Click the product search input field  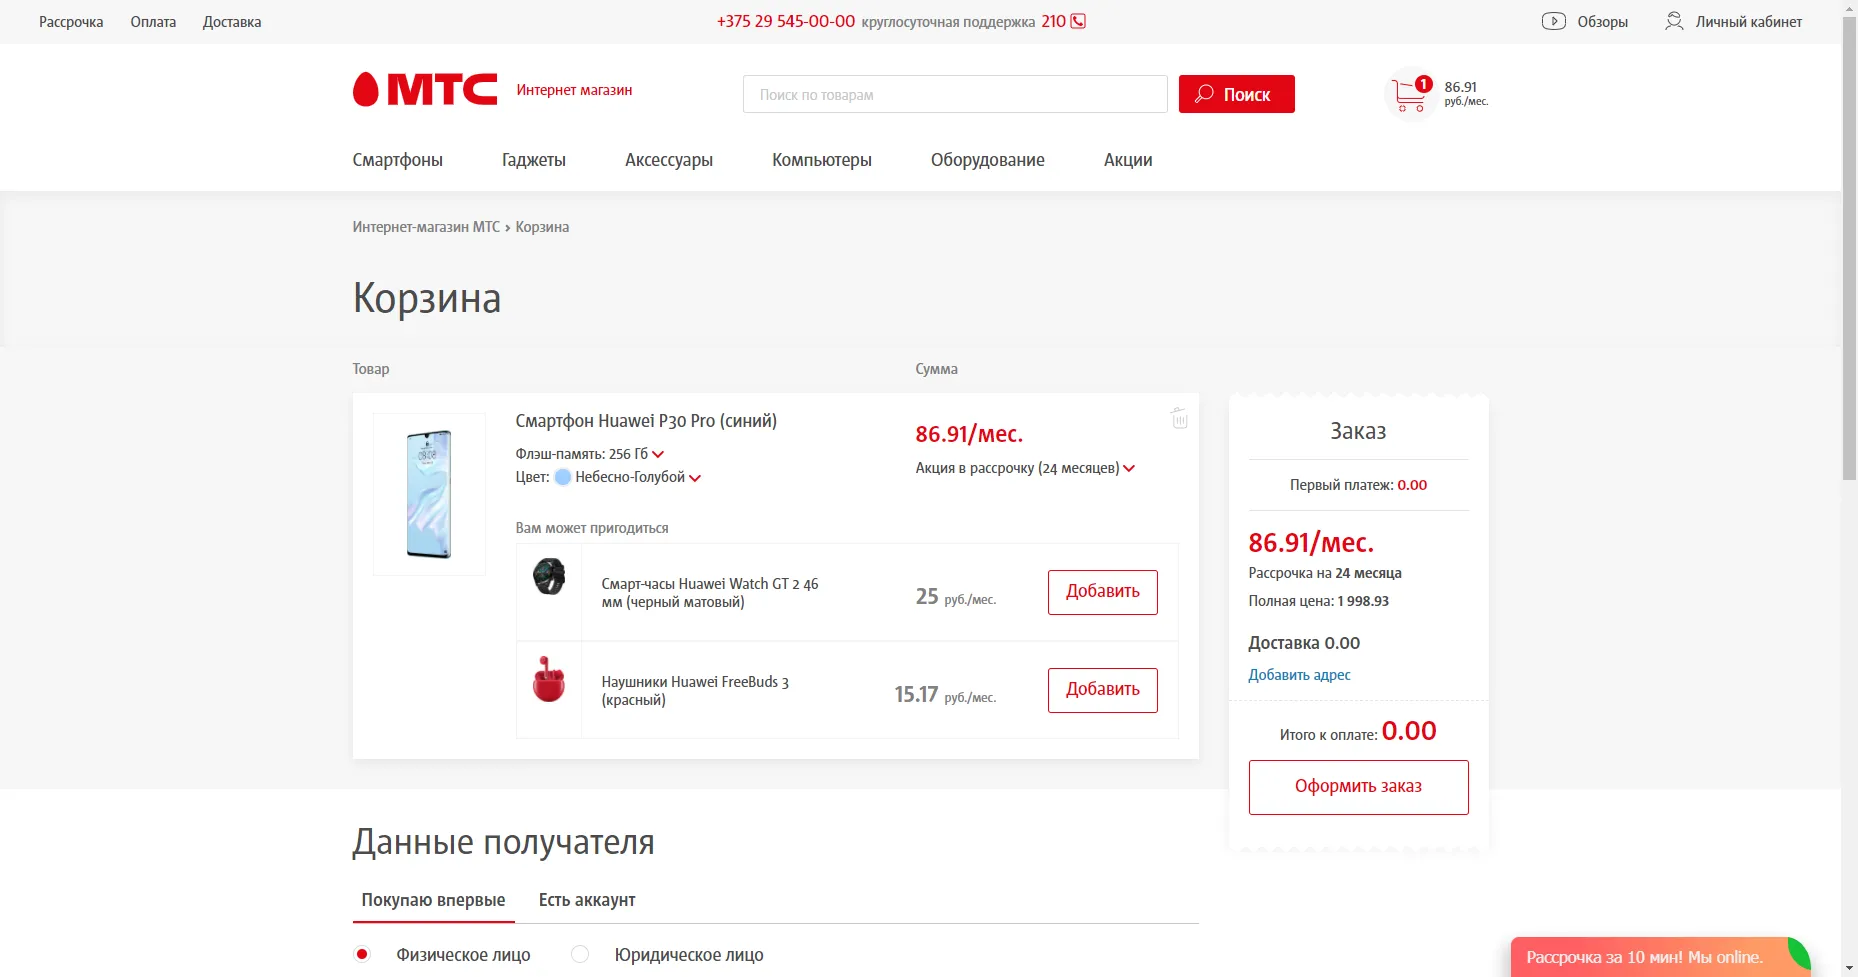pyautogui.click(x=955, y=94)
